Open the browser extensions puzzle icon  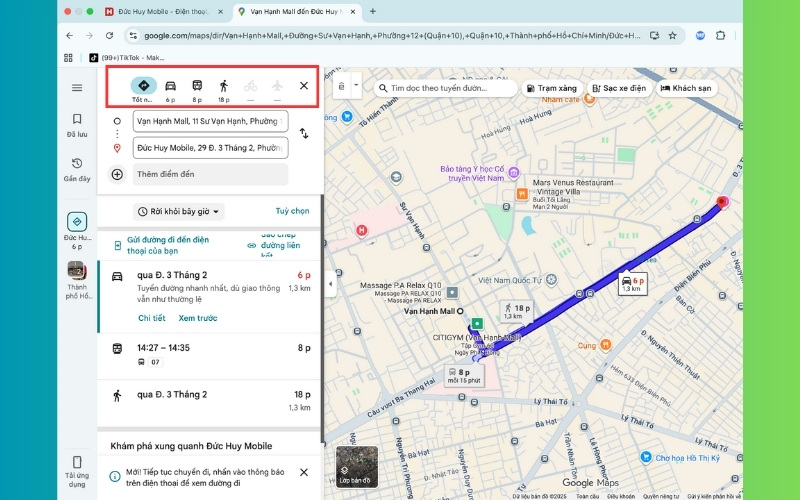click(x=720, y=36)
